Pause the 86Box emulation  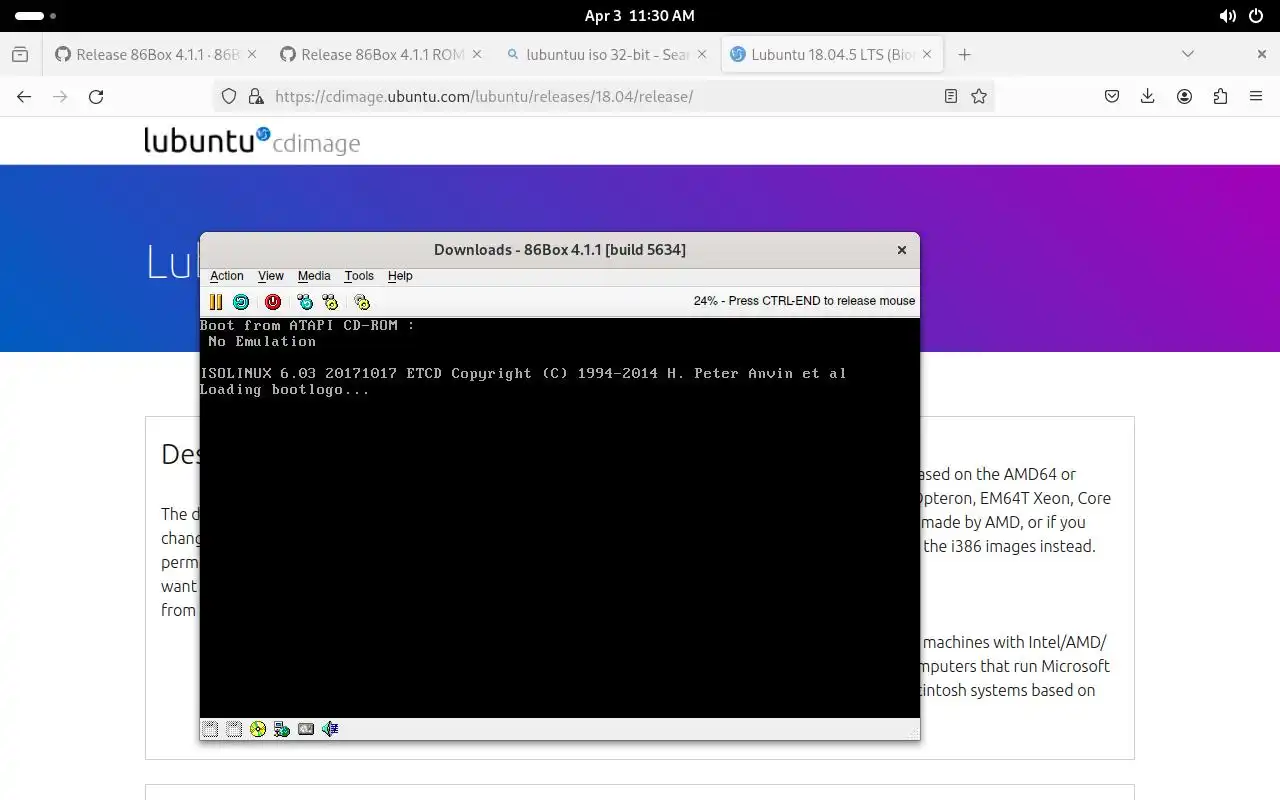[x=215, y=302]
